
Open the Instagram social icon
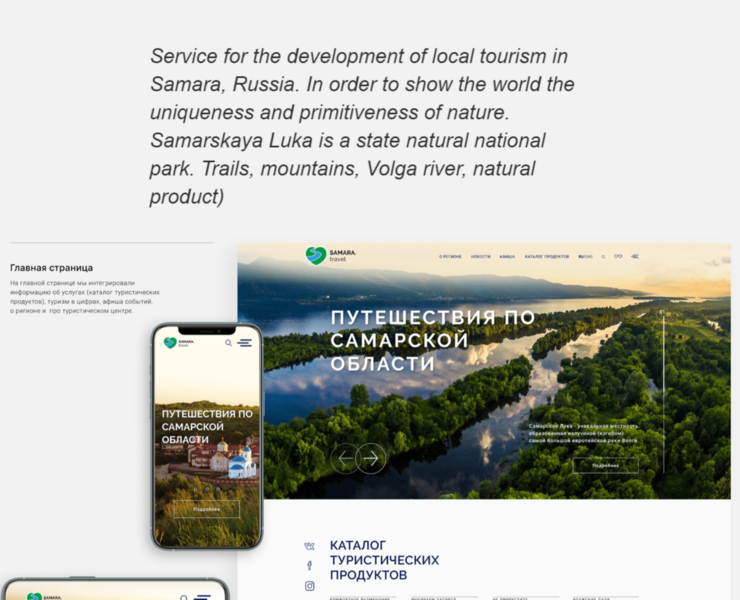pos(310,586)
